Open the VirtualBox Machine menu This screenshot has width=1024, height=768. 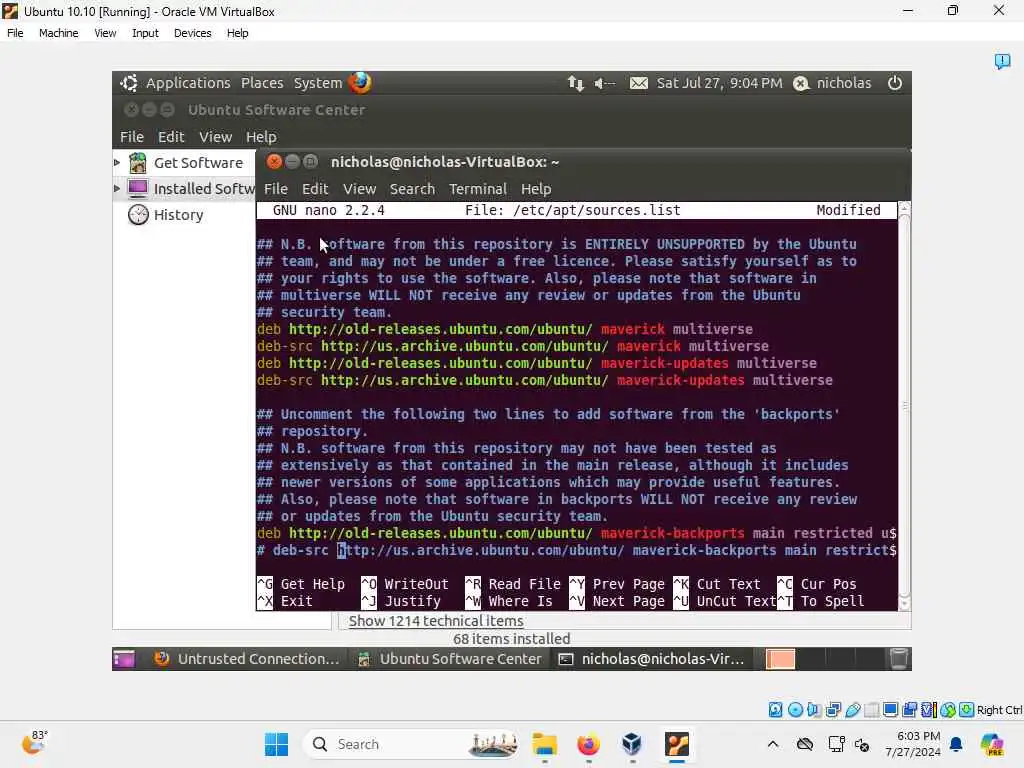[58, 33]
